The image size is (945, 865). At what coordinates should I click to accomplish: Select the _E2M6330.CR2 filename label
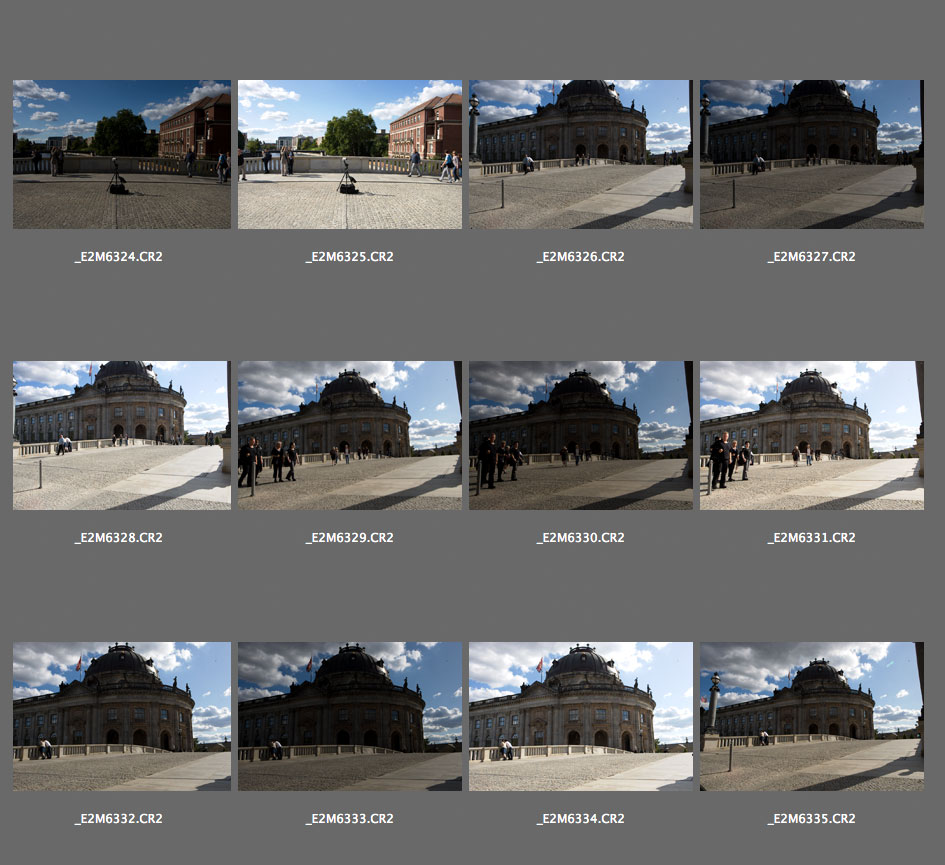pos(580,538)
